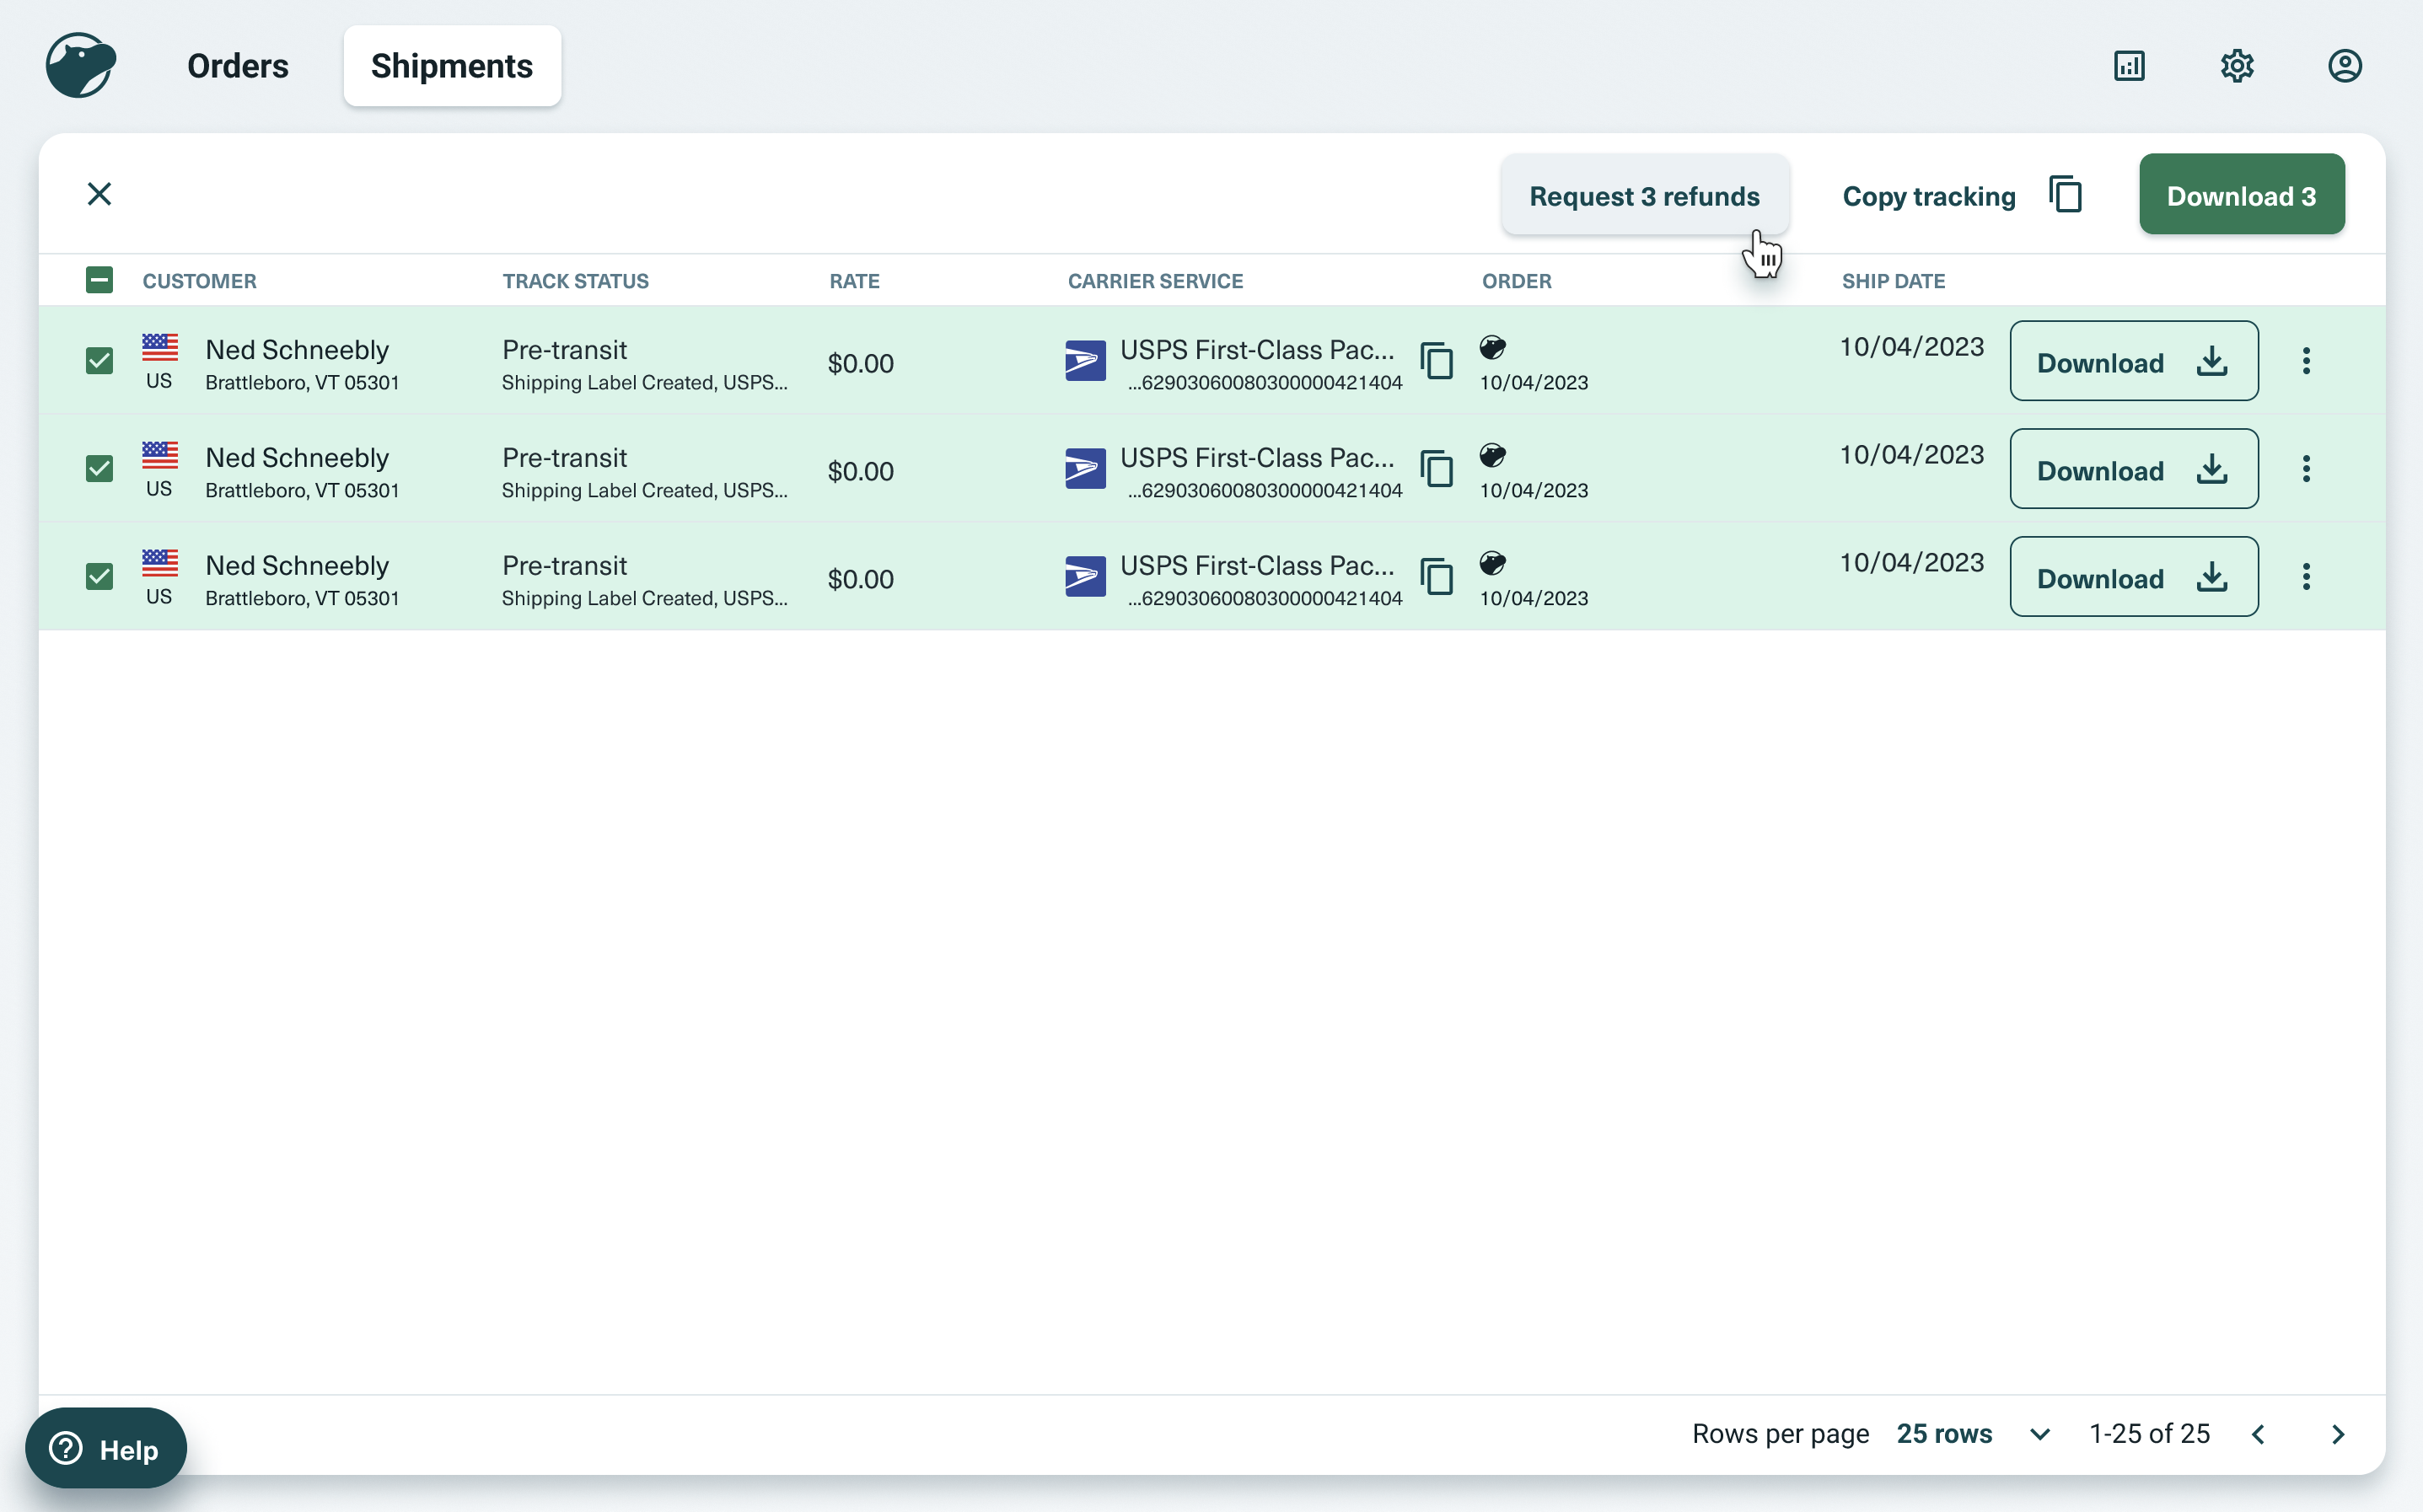Click 1-25 of 25 pagination text
This screenshot has height=1512, width=2423.
(2149, 1434)
